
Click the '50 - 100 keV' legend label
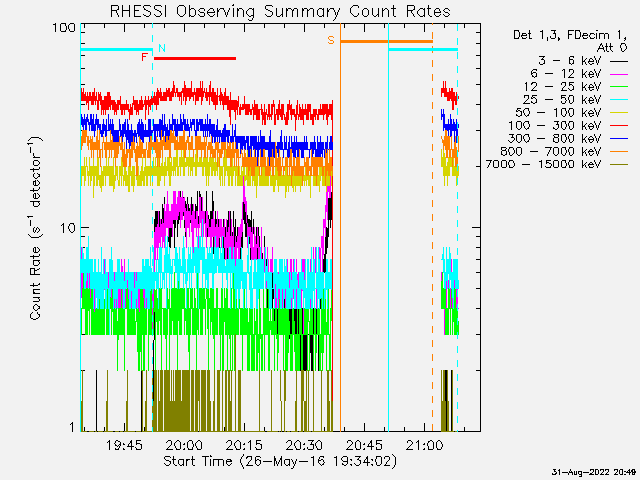pyautogui.click(x=558, y=113)
